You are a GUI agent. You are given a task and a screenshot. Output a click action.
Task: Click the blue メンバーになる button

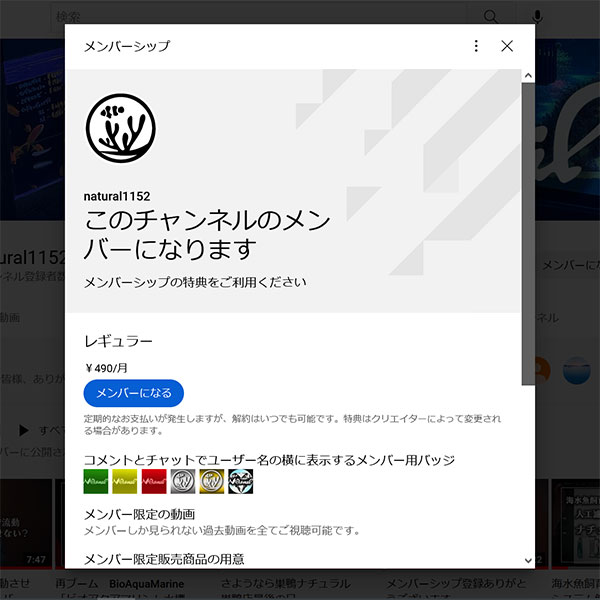coord(134,393)
